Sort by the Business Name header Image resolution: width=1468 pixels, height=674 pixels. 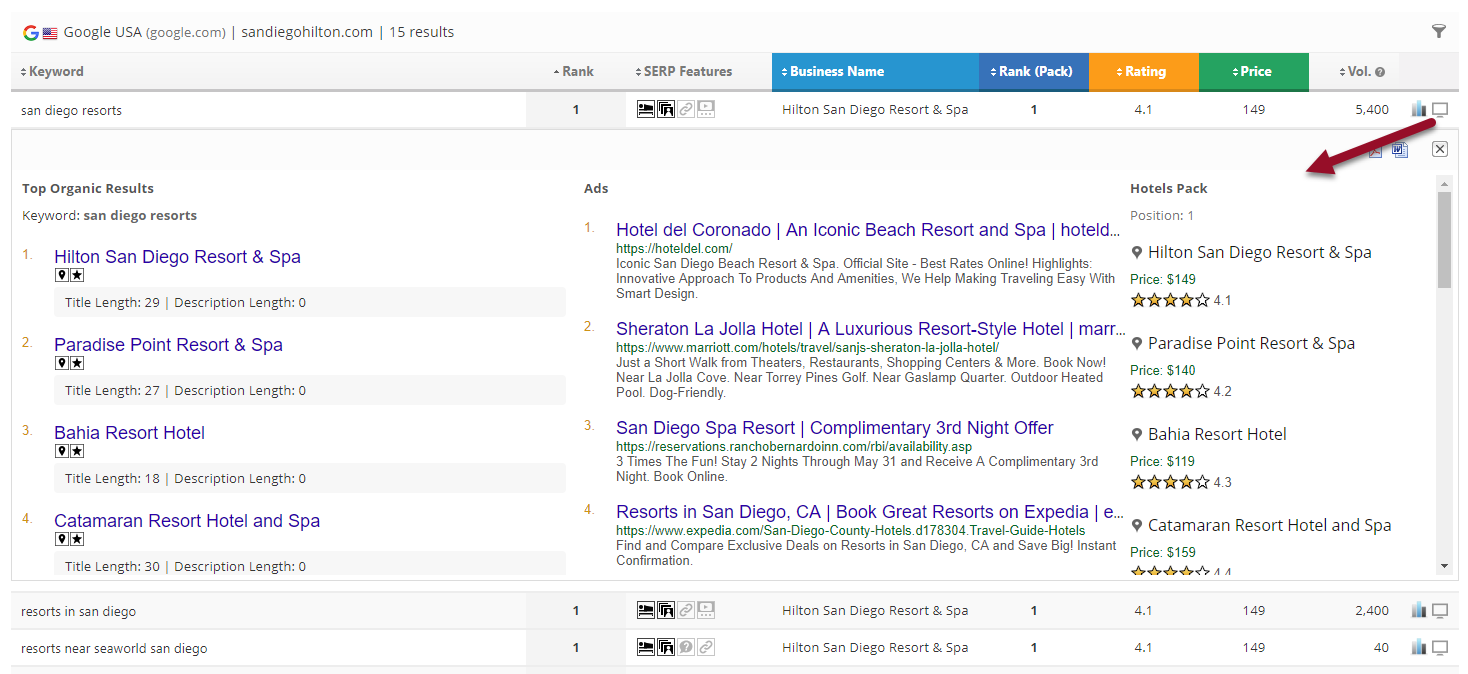(x=836, y=72)
